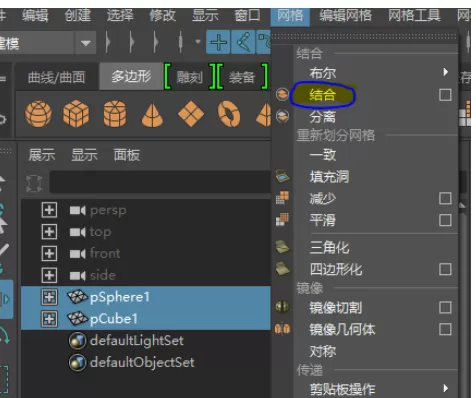Open the Edit (编辑) menu

point(35,15)
